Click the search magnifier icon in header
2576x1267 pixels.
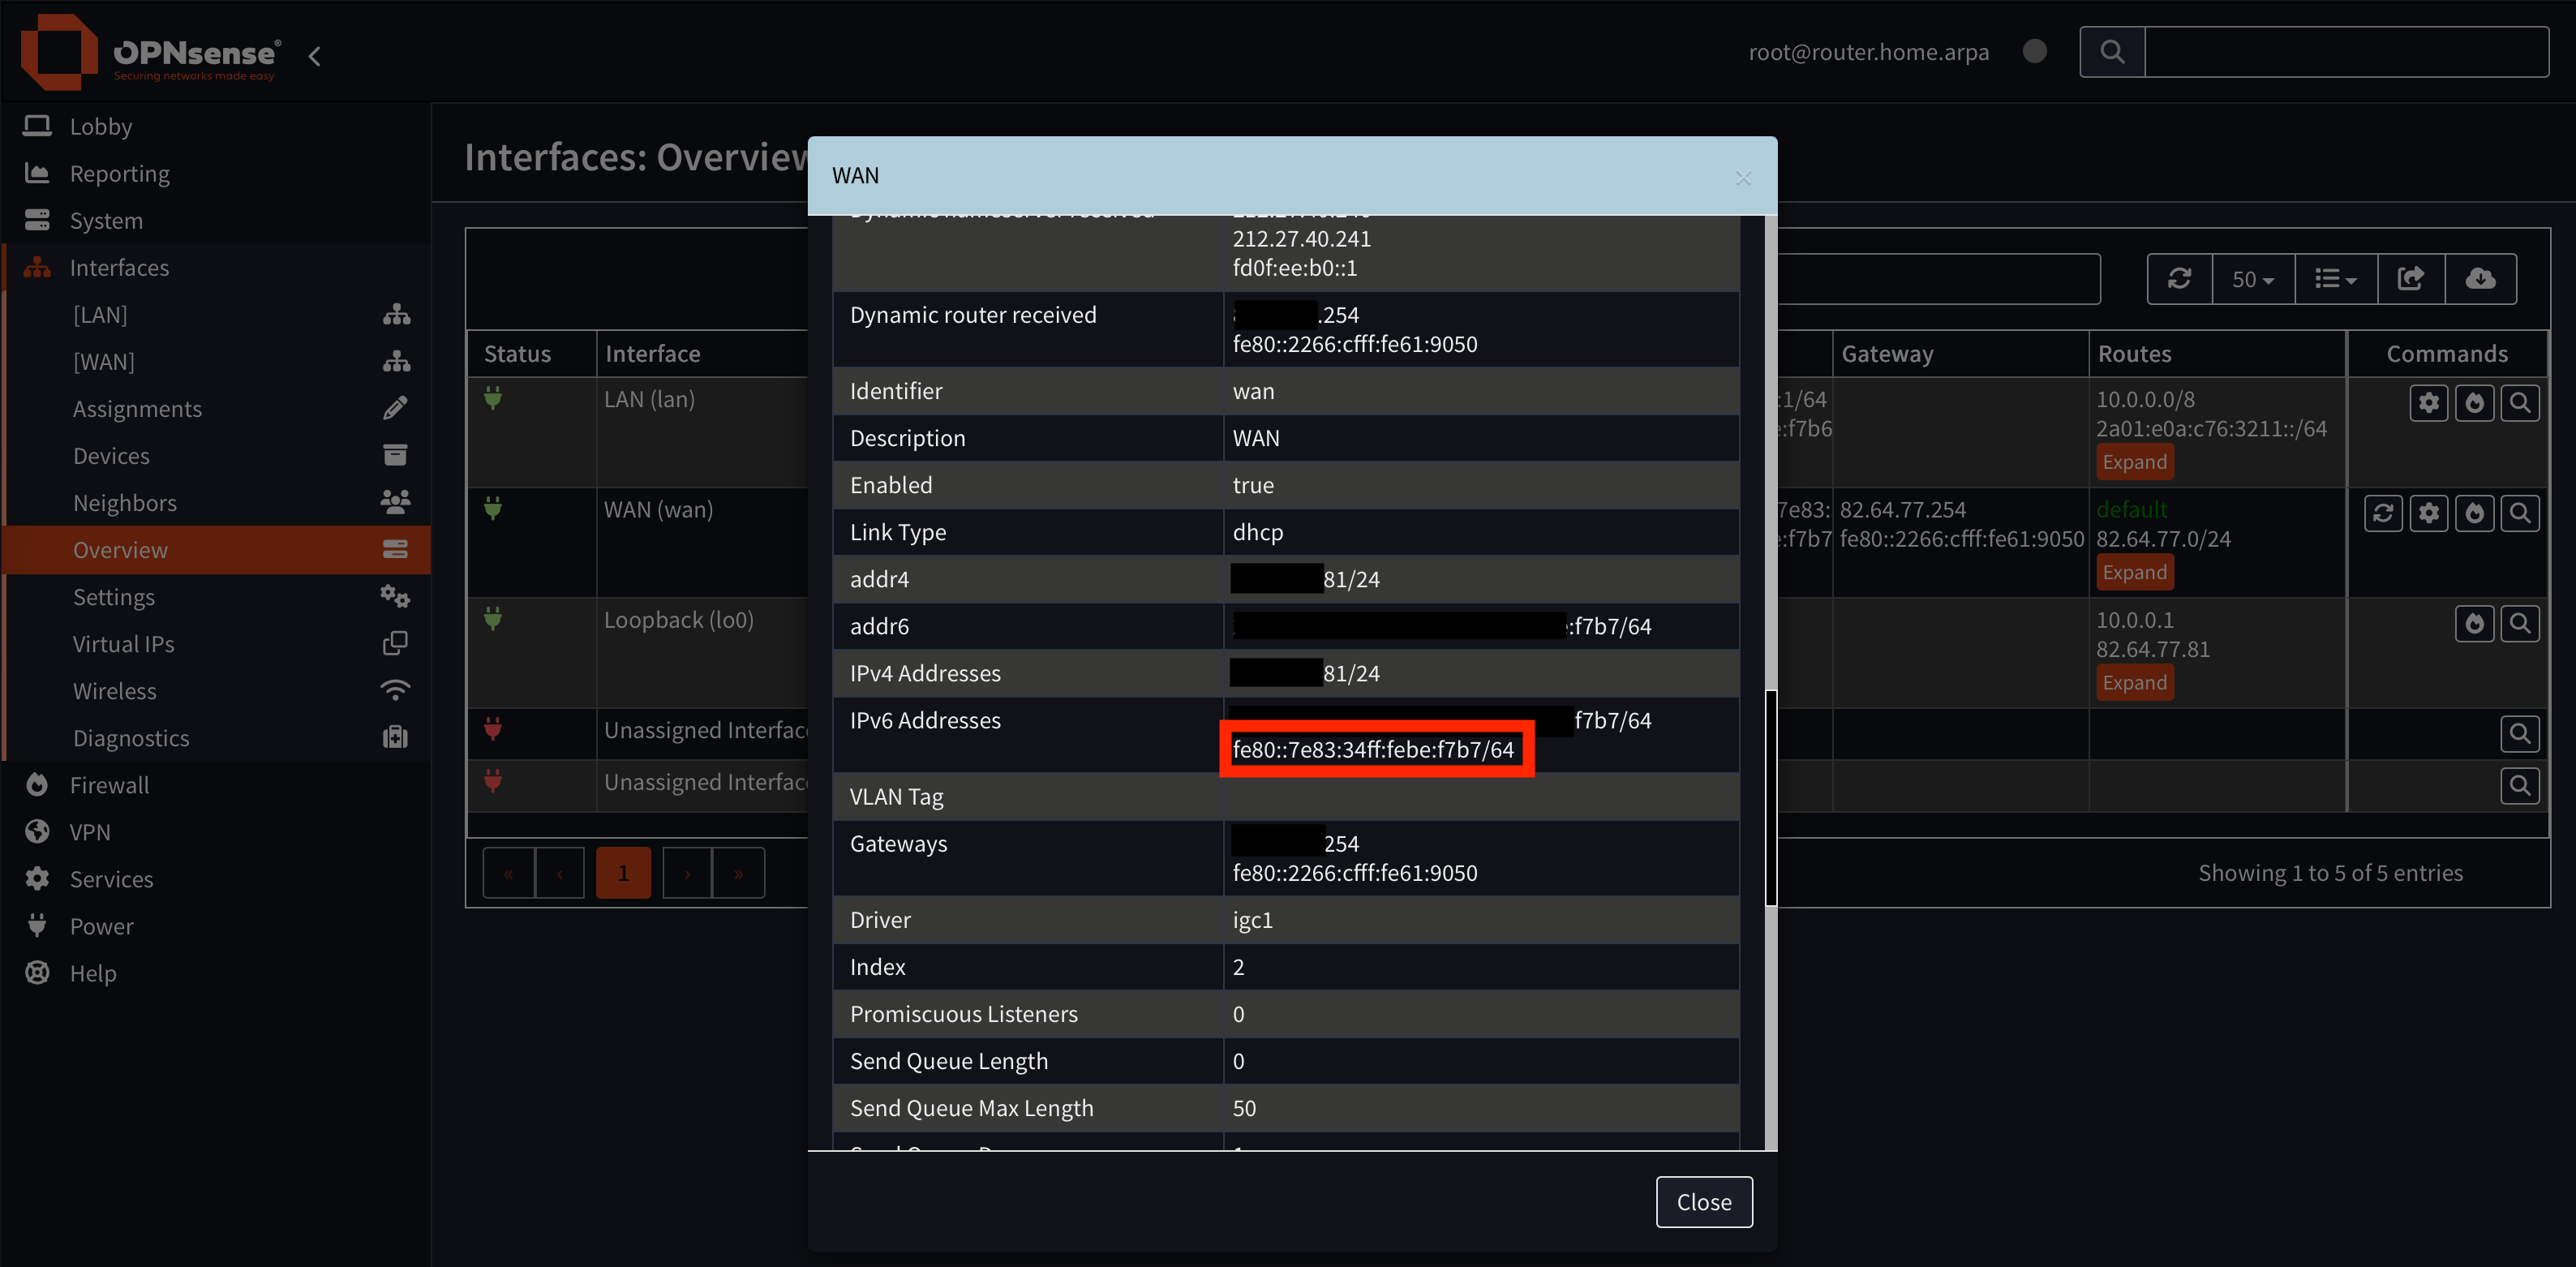2112,52
